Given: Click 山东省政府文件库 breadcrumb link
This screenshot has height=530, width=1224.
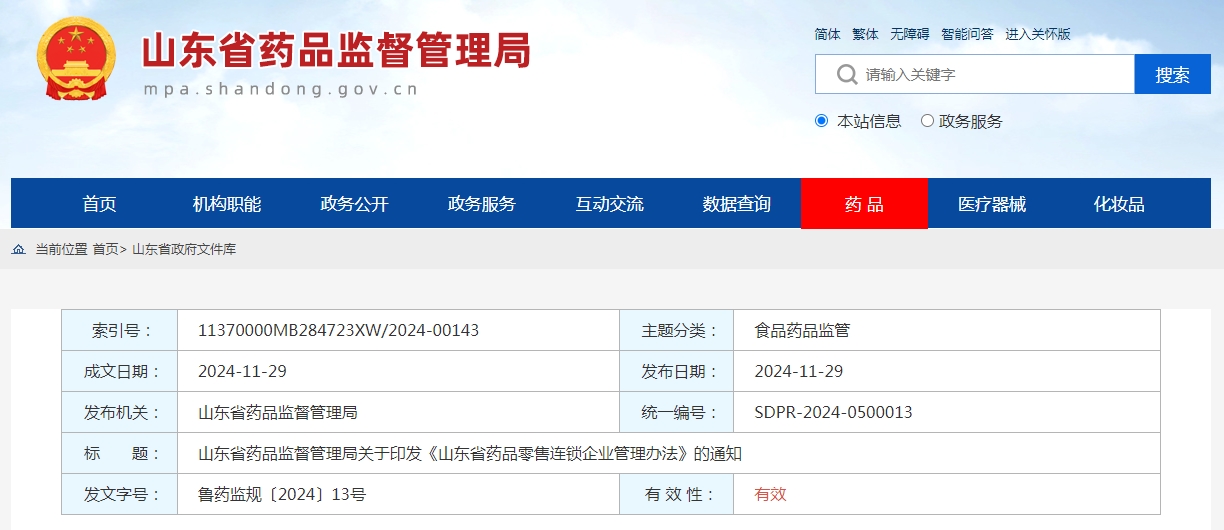Looking at the screenshot, I should [184, 249].
